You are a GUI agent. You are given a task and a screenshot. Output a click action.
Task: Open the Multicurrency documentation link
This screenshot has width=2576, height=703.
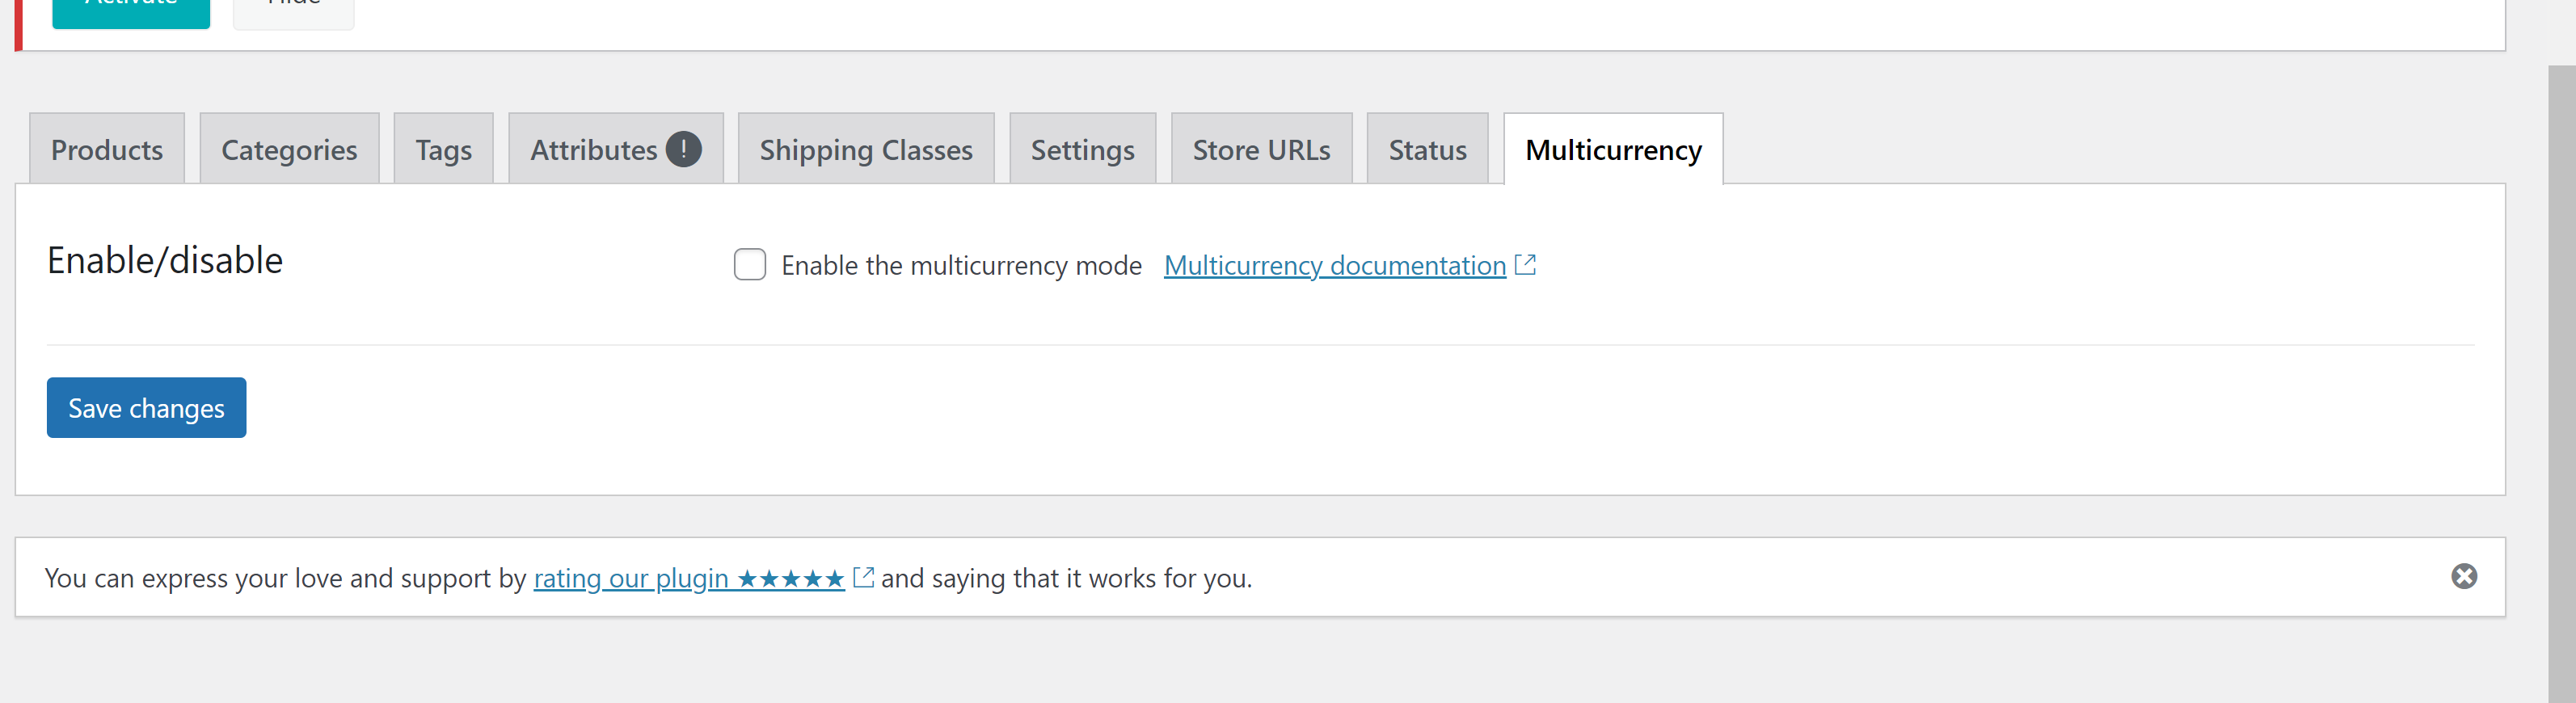[1334, 266]
